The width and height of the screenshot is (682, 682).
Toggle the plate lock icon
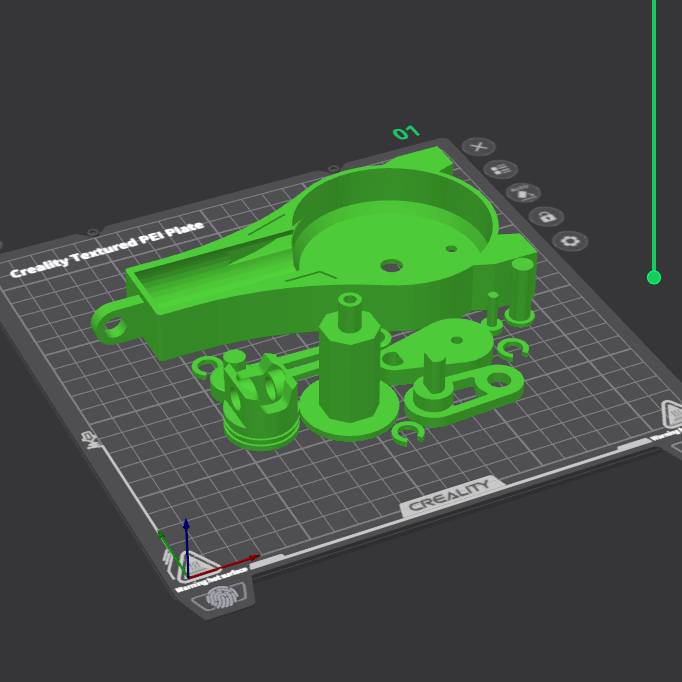(x=546, y=216)
